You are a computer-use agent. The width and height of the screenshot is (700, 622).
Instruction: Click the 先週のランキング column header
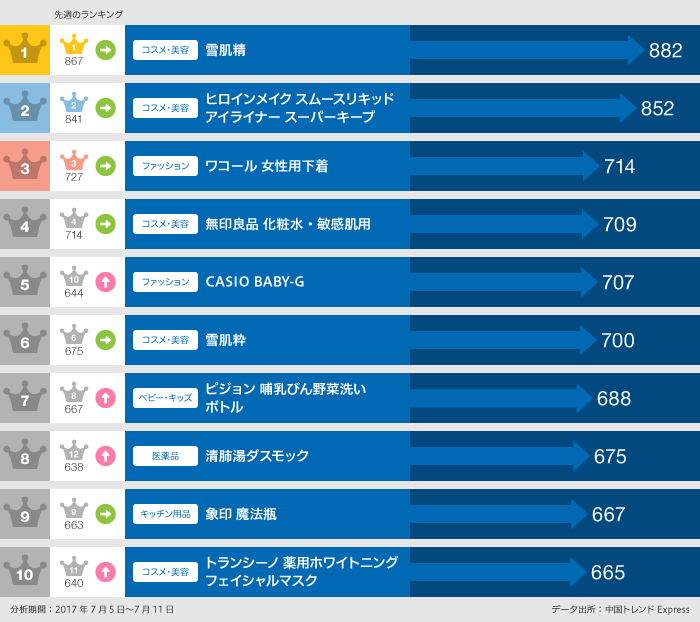point(89,14)
